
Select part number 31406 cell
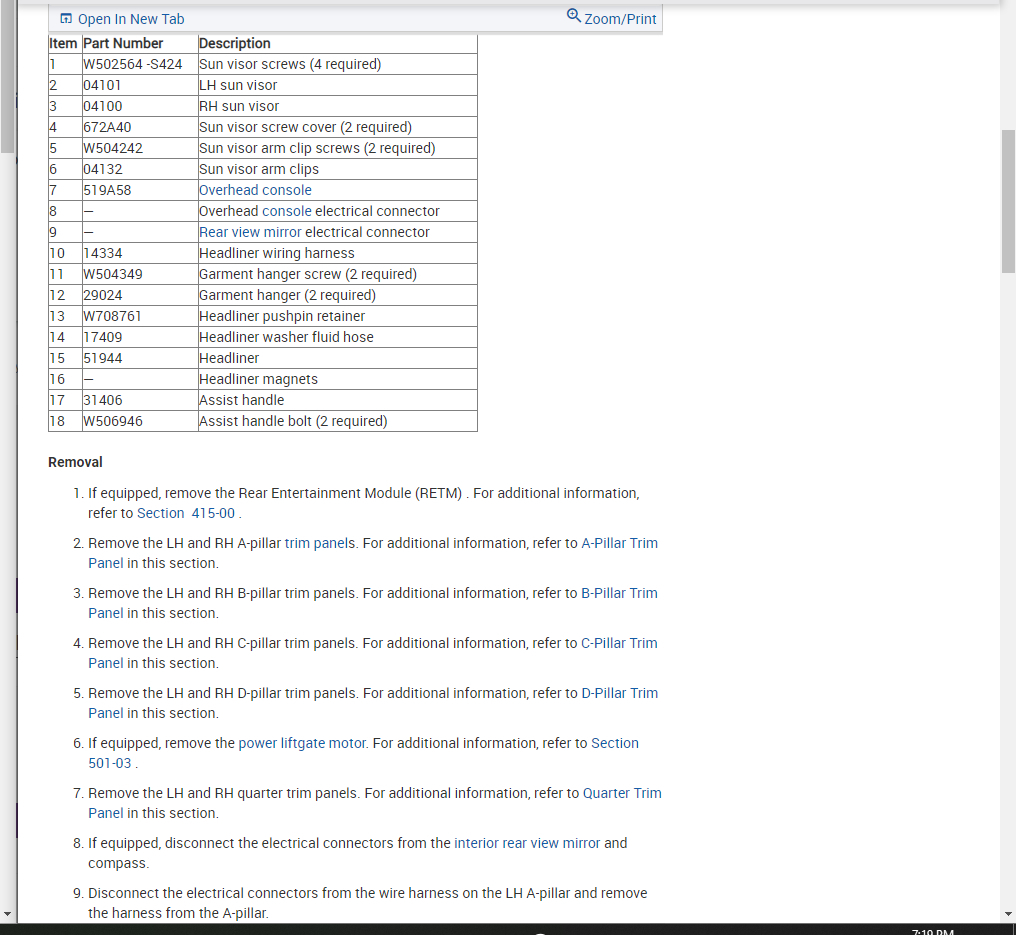point(140,400)
